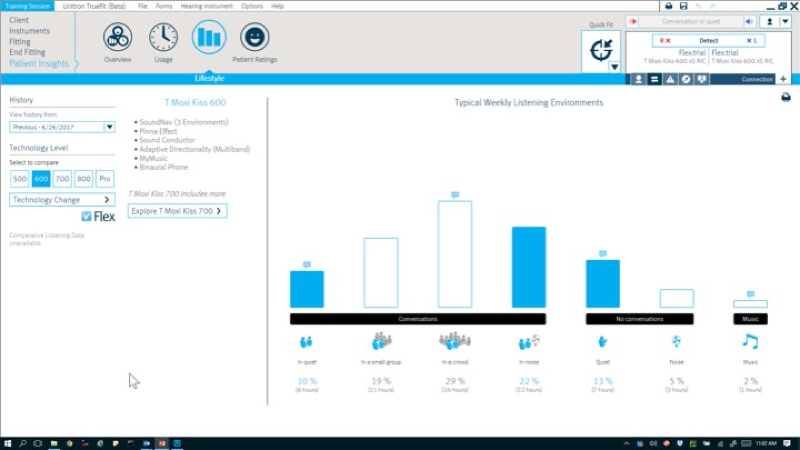Click the Conversations category bar
The image size is (800, 450).
point(418,319)
